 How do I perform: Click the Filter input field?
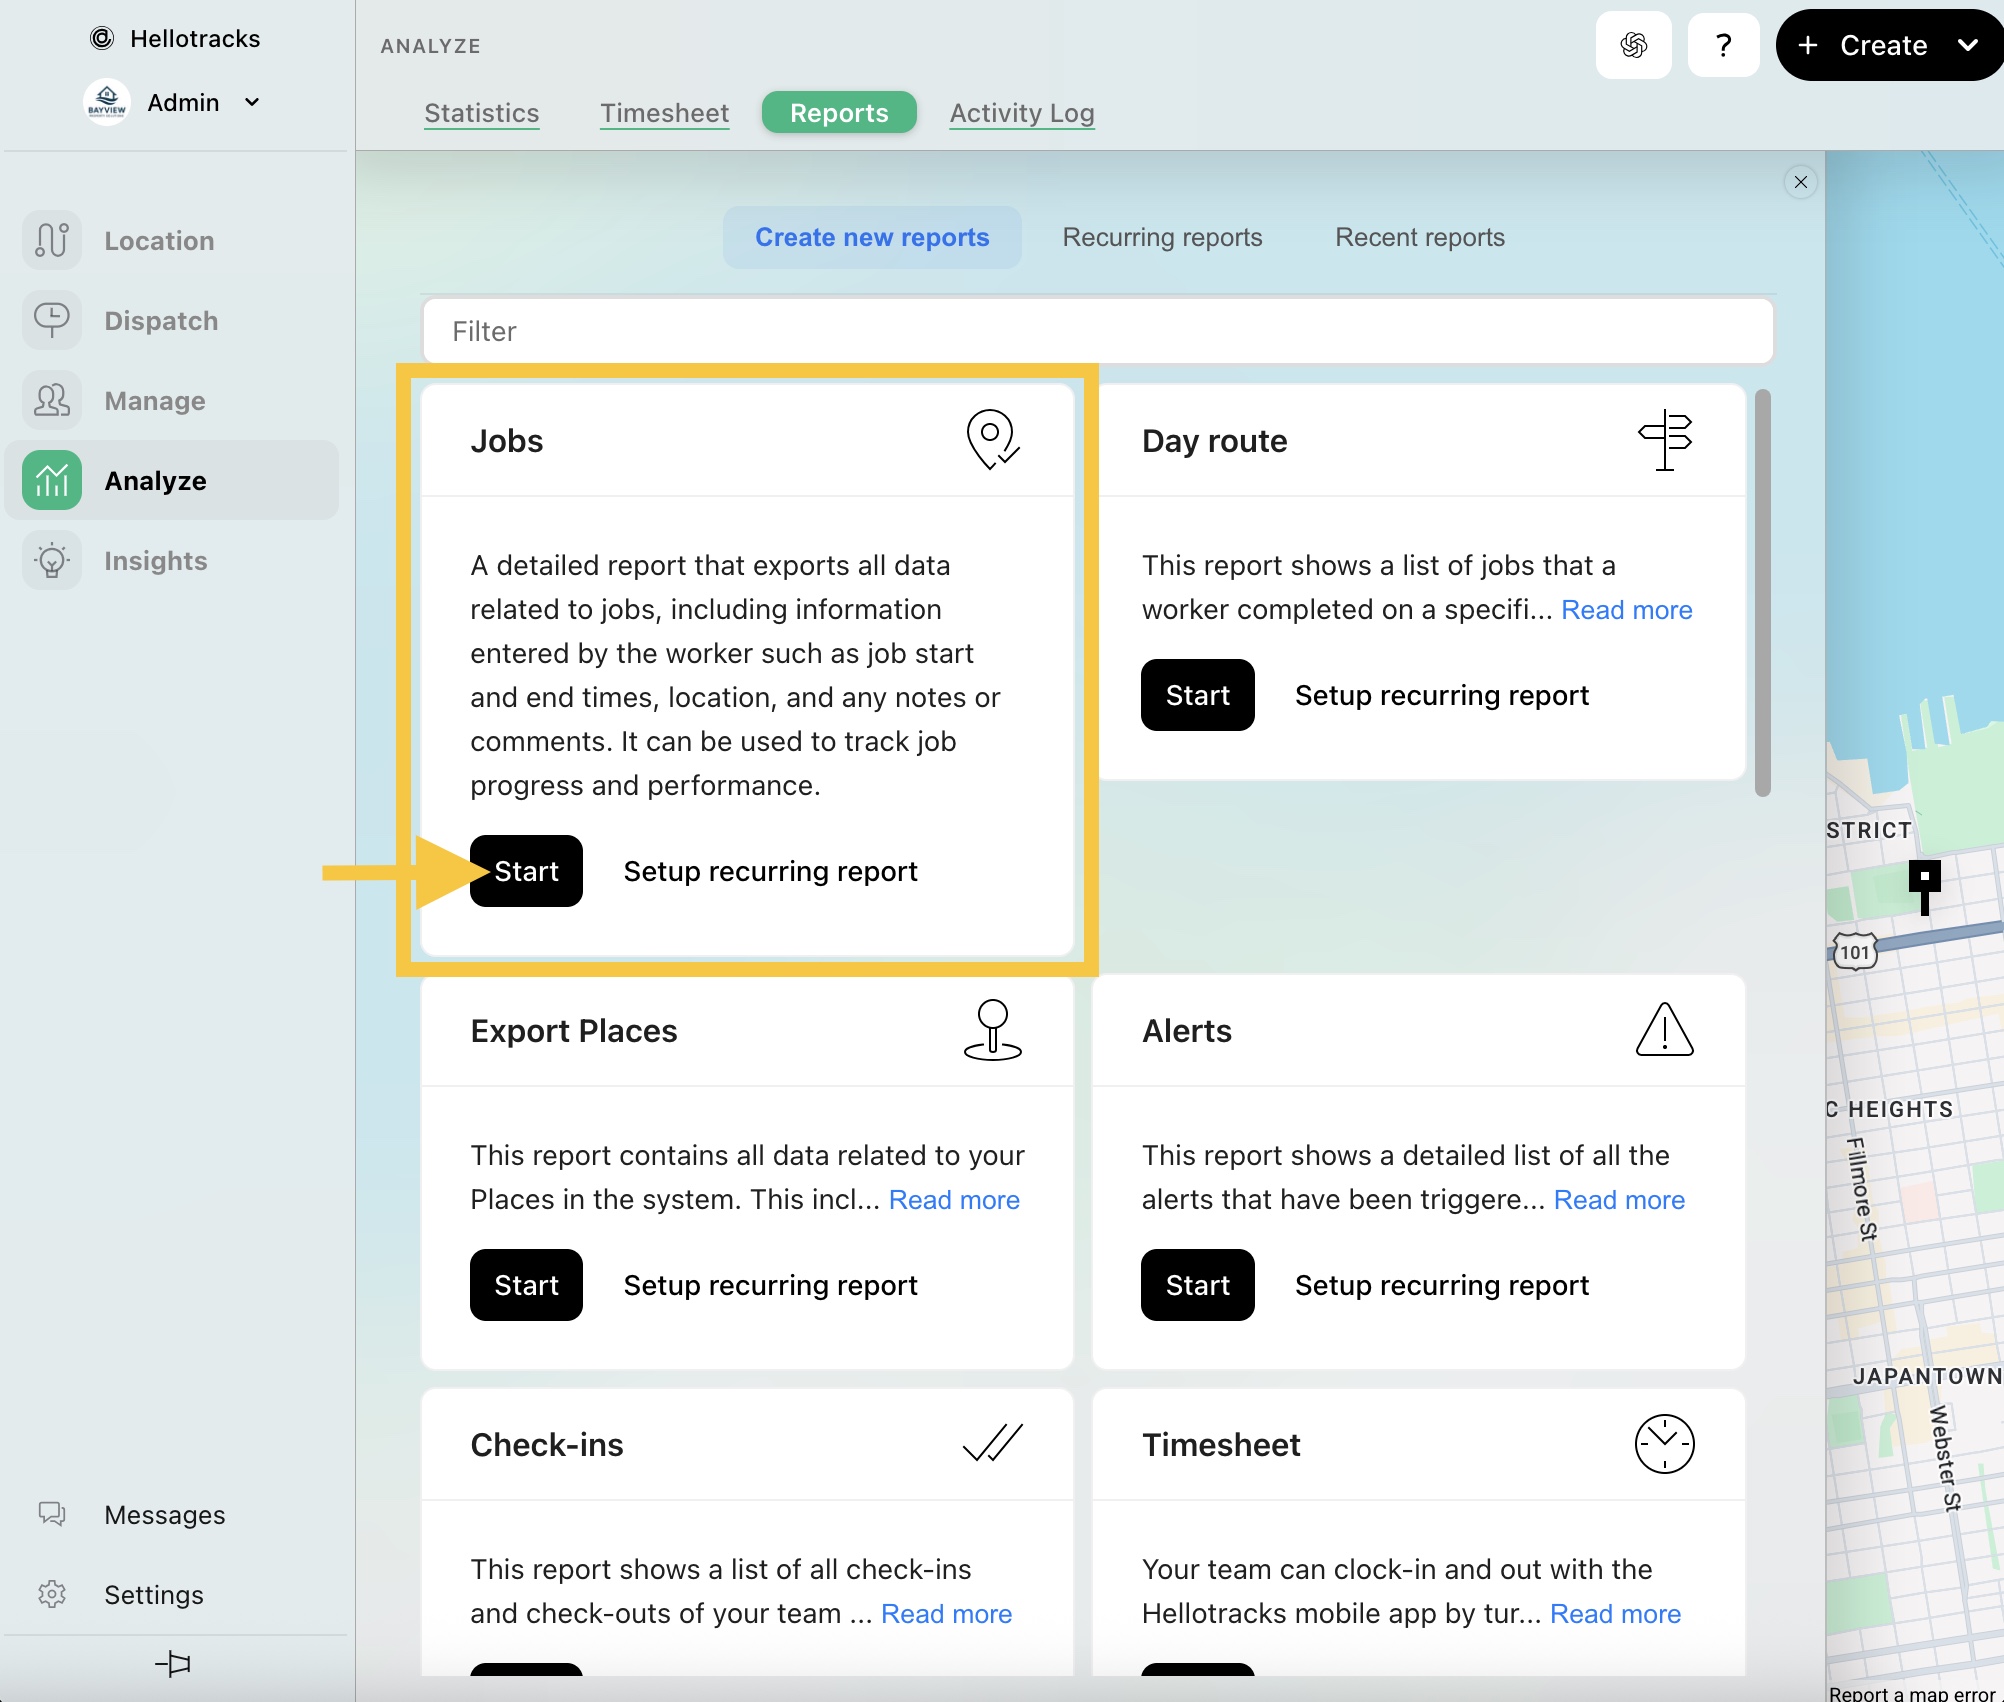pos(1097,331)
